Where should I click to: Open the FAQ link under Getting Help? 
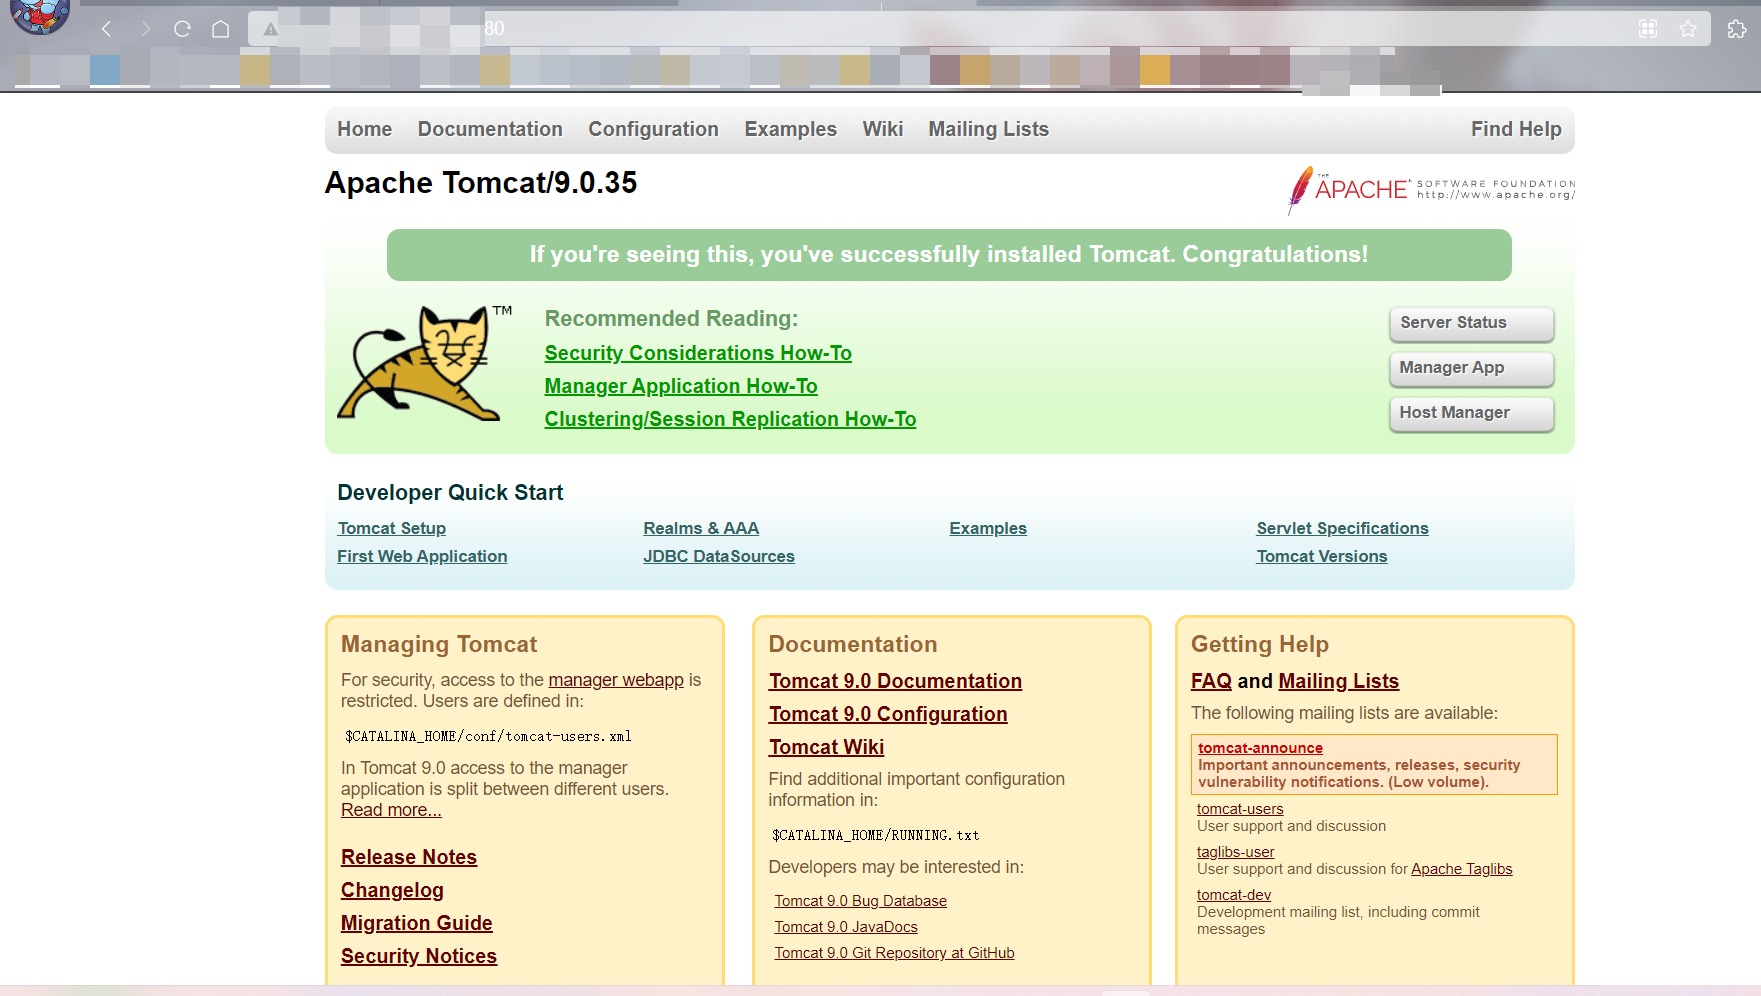(x=1211, y=681)
